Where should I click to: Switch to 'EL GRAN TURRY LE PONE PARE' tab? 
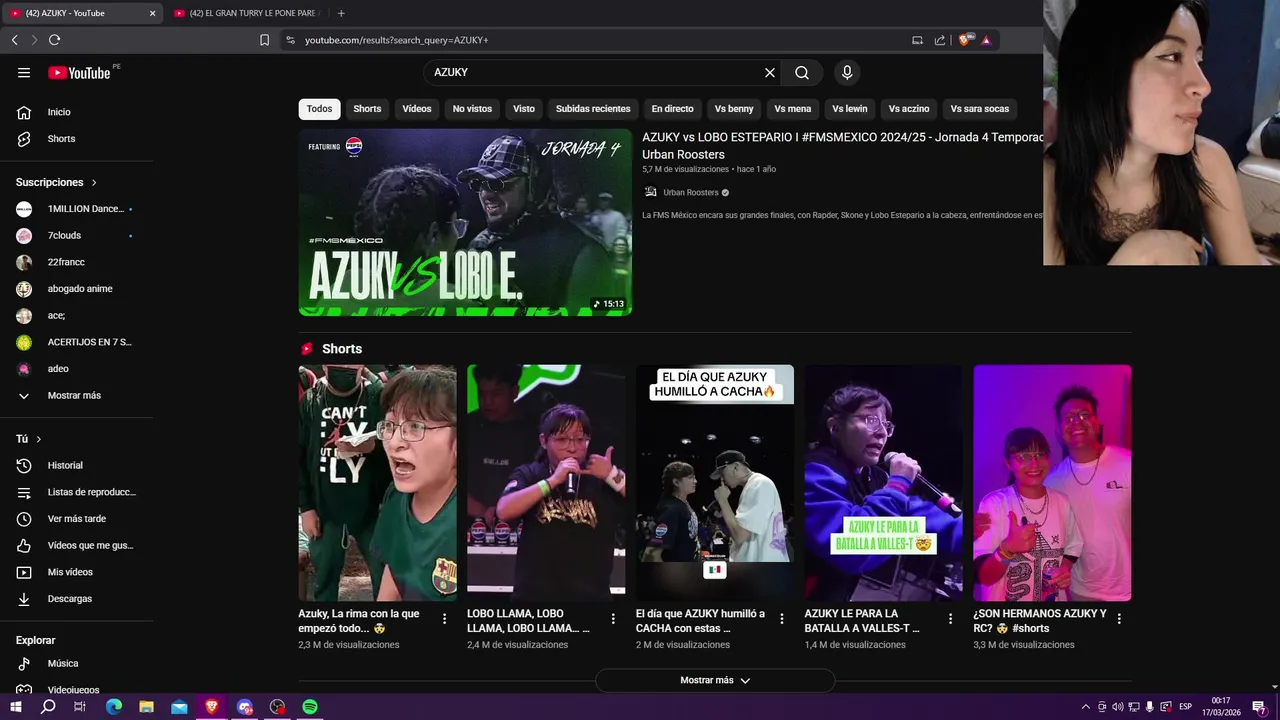point(251,13)
